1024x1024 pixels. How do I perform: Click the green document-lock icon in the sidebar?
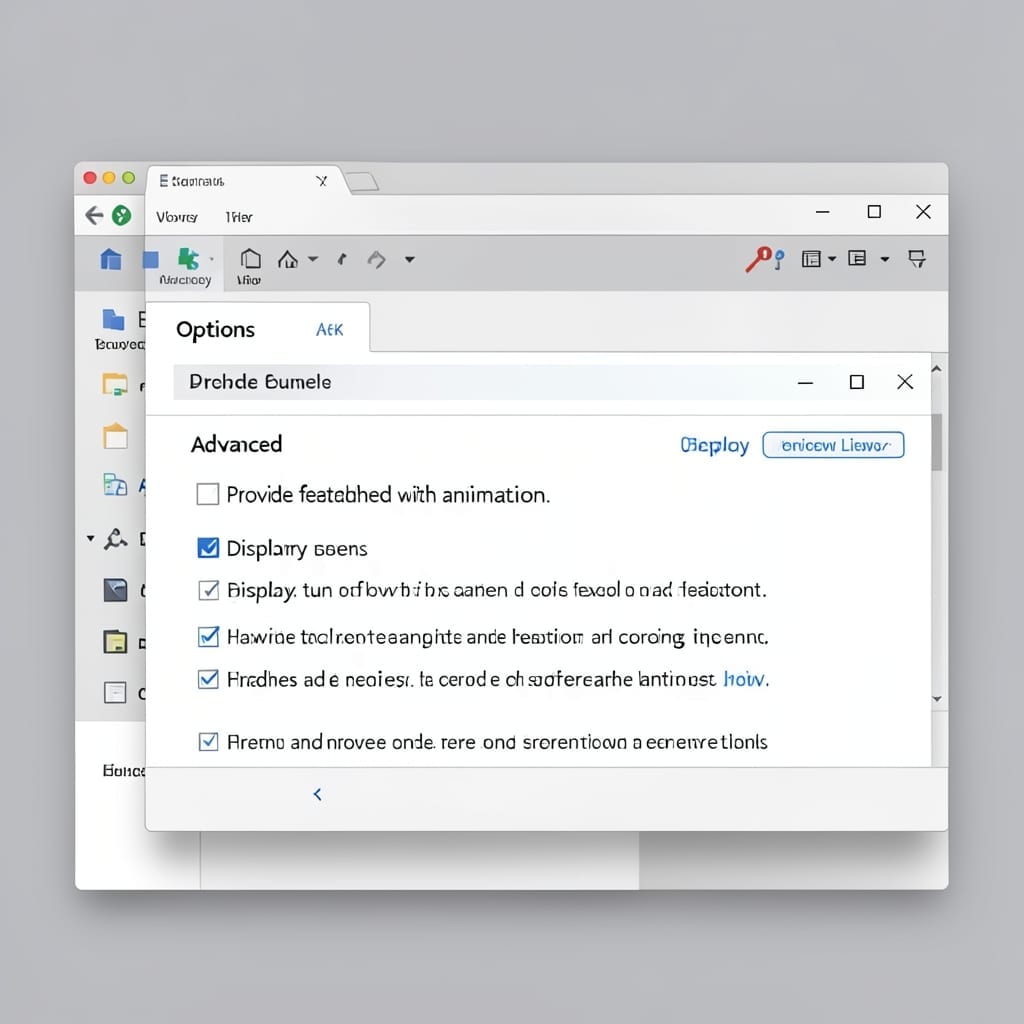116,485
